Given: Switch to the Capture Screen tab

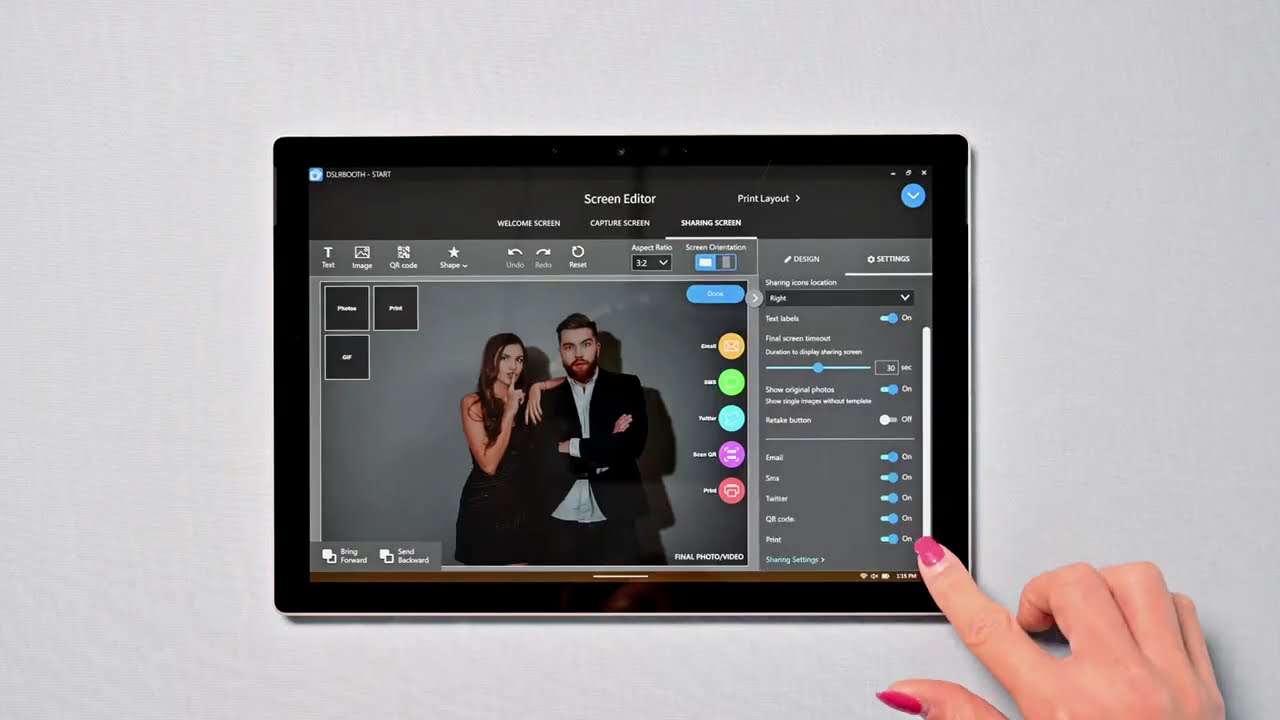Looking at the screenshot, I should click(619, 223).
